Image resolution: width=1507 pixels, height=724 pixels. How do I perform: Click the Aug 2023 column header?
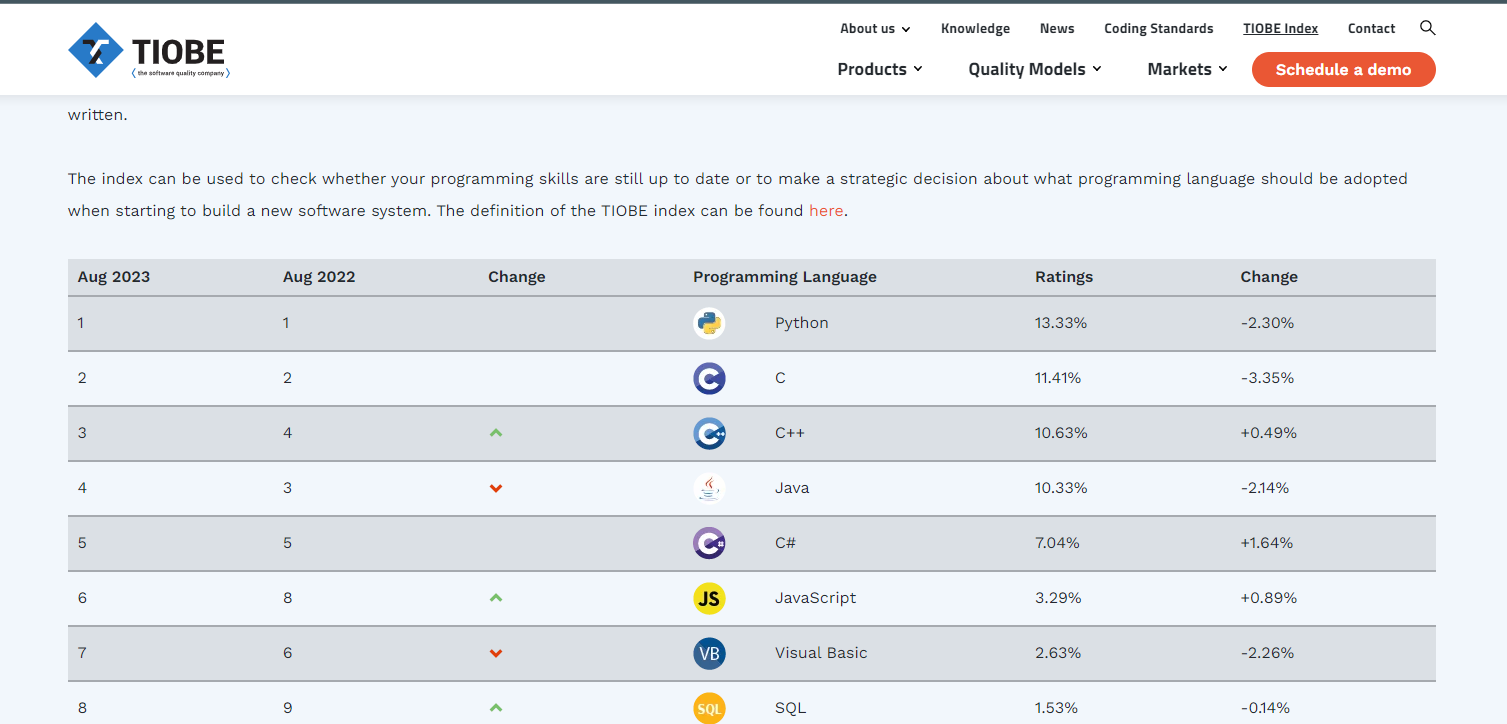(114, 277)
